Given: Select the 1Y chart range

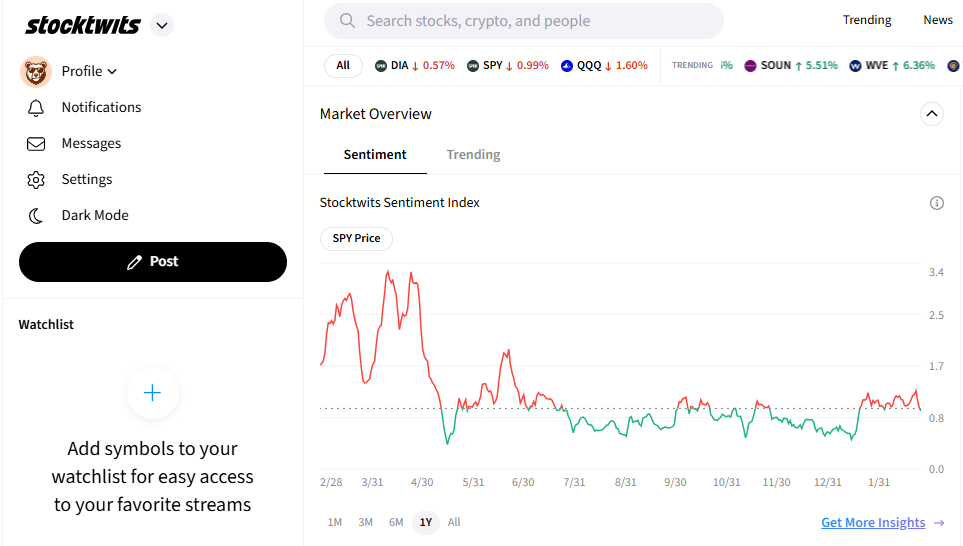Looking at the screenshot, I should [x=426, y=523].
